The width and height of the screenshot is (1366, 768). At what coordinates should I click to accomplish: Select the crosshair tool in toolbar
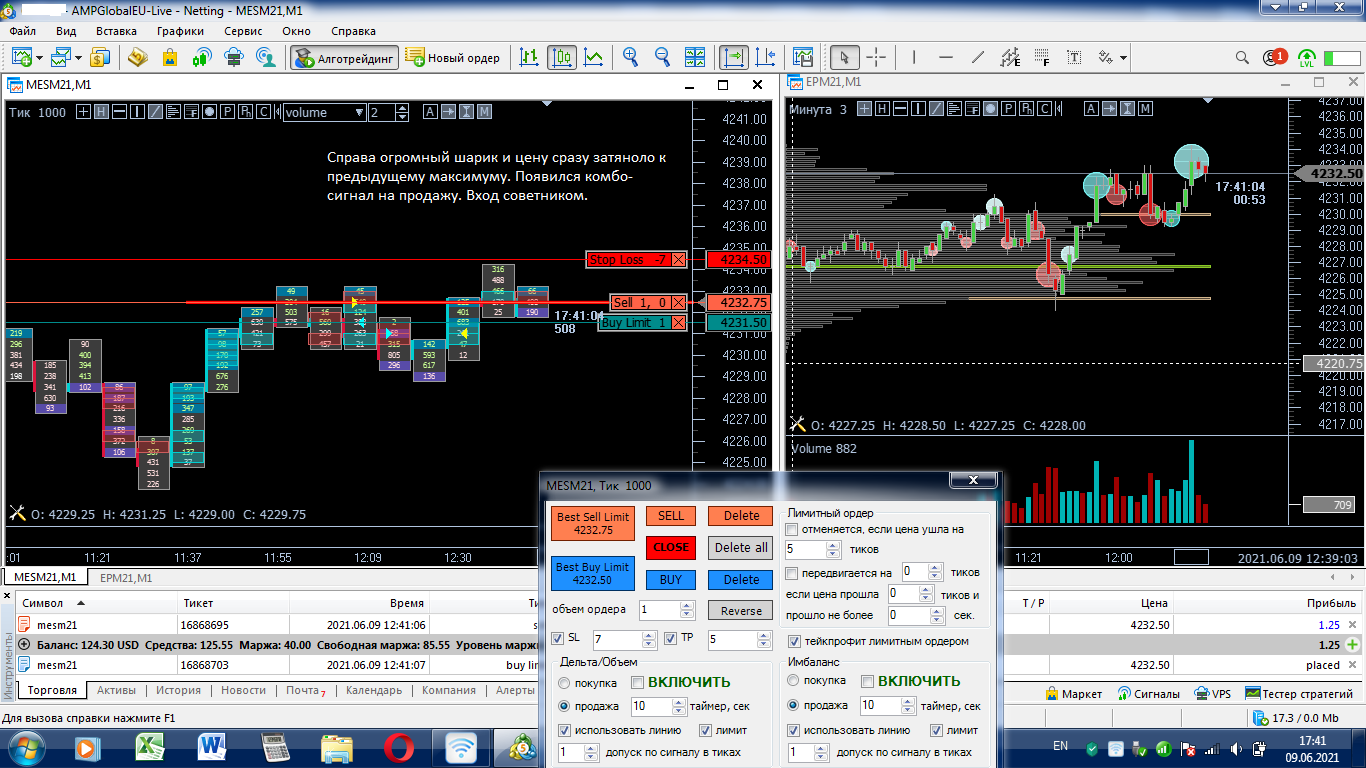click(x=876, y=58)
